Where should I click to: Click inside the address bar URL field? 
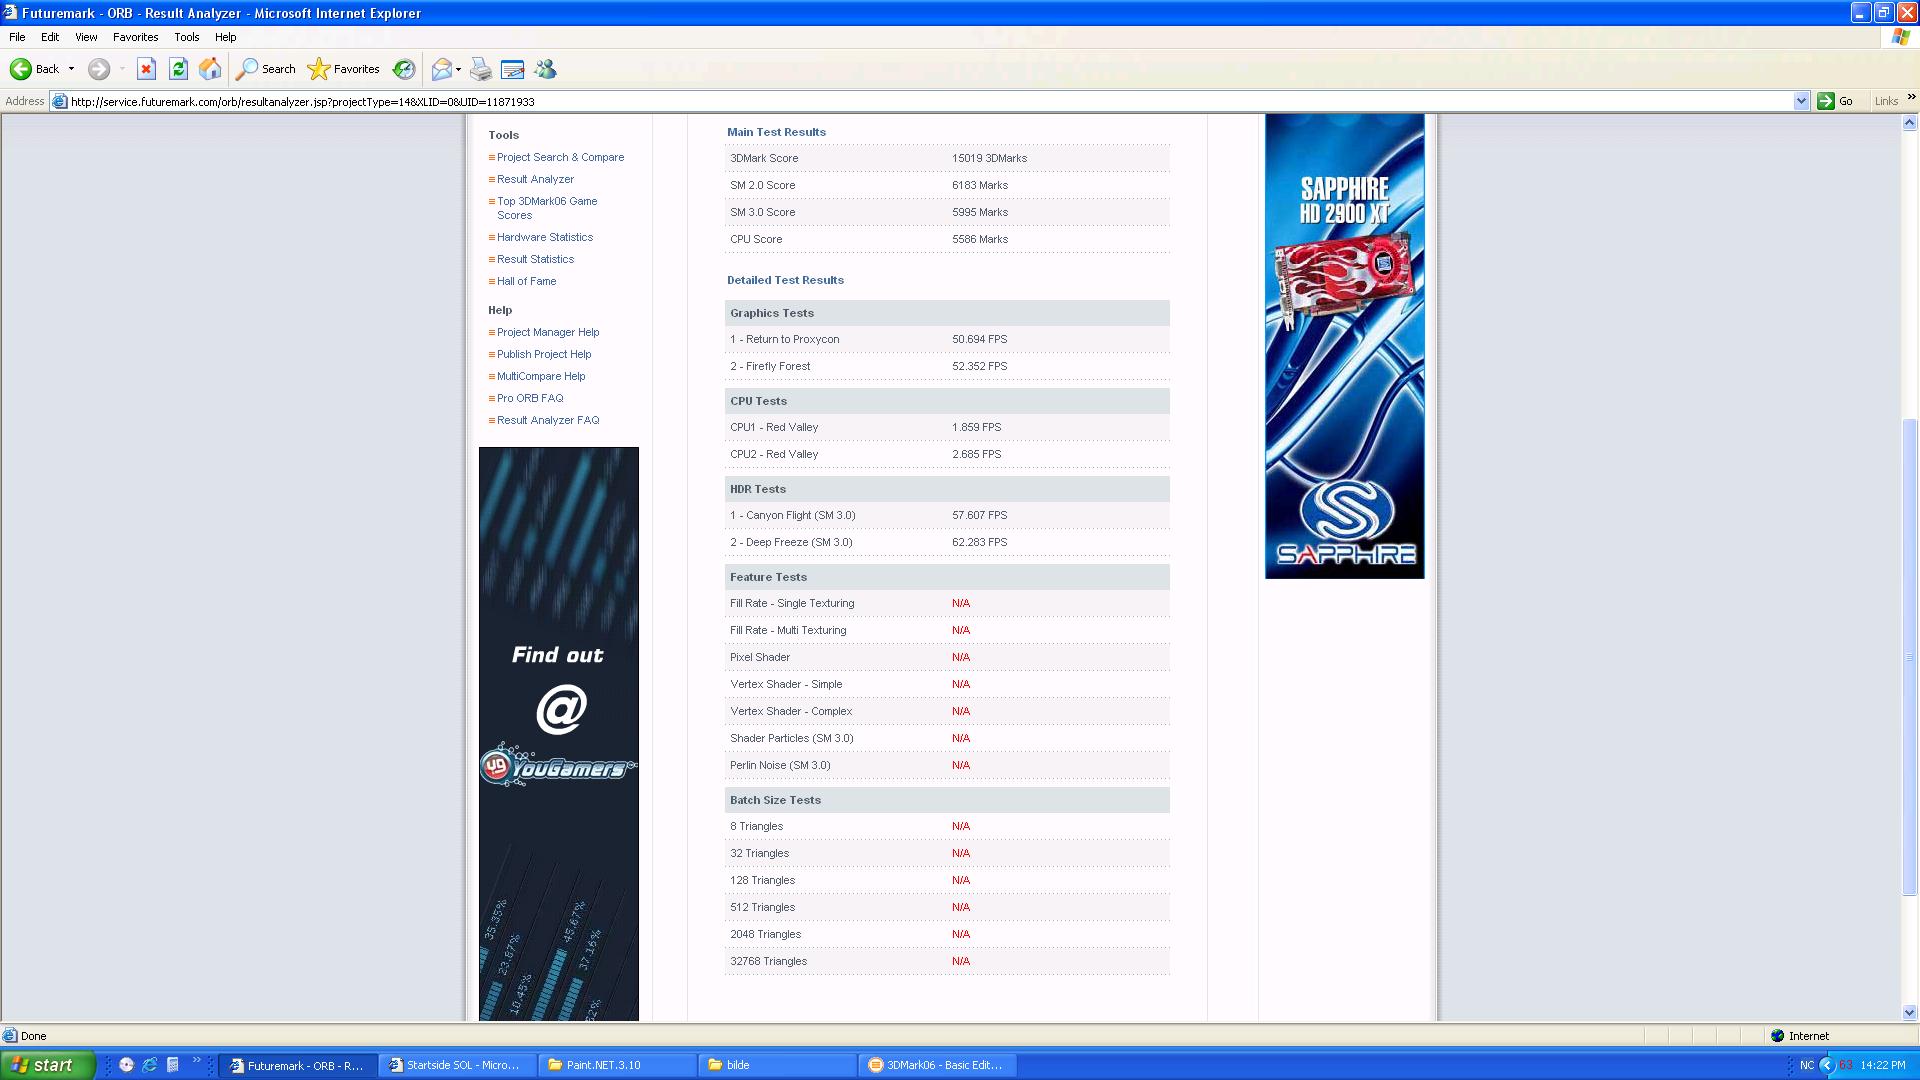pyautogui.click(x=930, y=101)
